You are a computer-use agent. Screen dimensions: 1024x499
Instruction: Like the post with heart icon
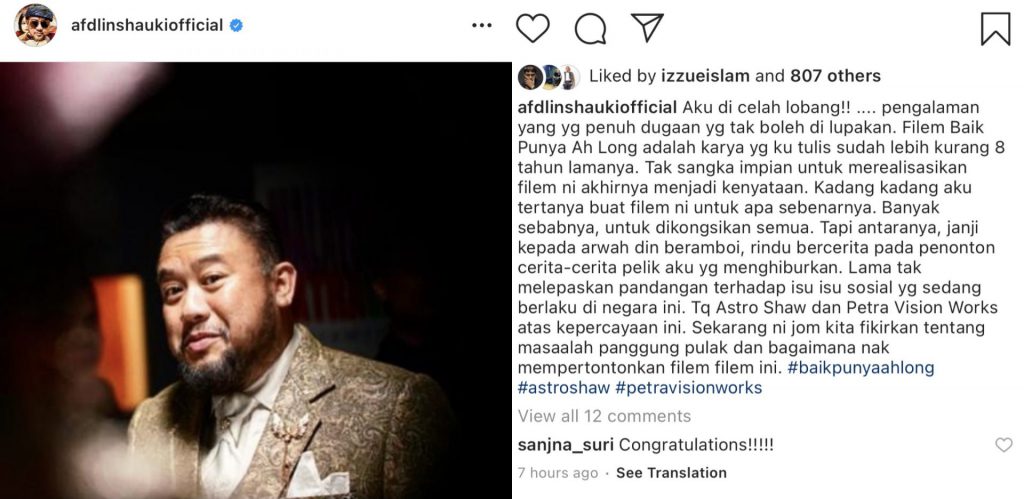532,28
